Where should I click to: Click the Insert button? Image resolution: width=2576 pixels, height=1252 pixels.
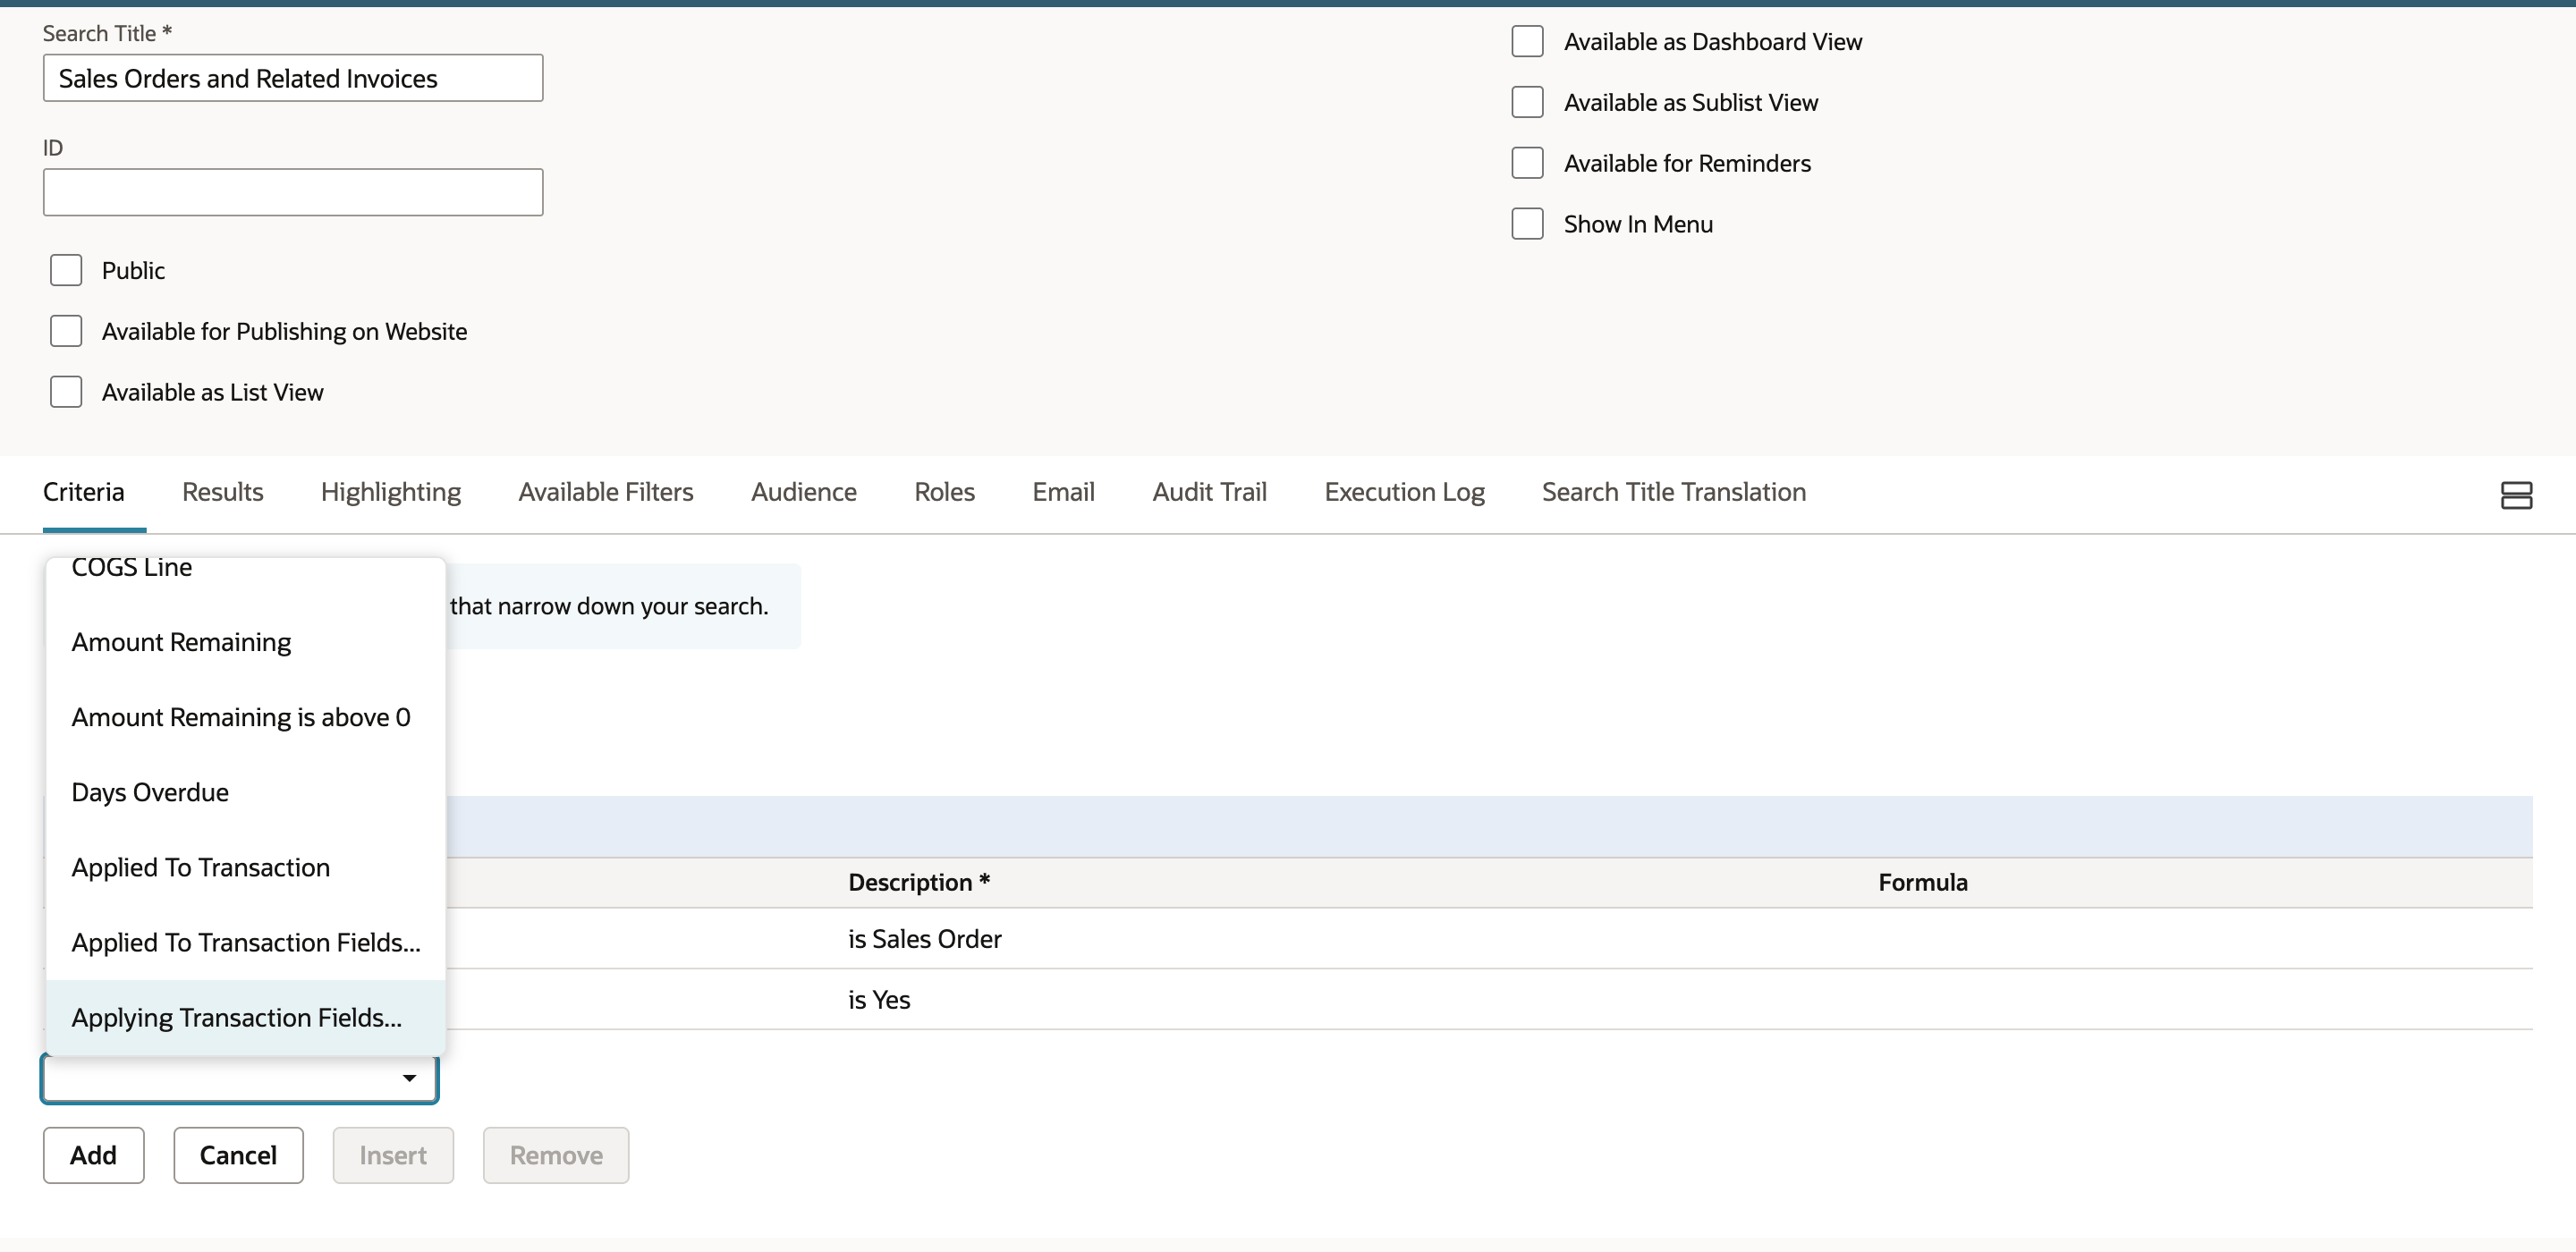click(x=393, y=1155)
